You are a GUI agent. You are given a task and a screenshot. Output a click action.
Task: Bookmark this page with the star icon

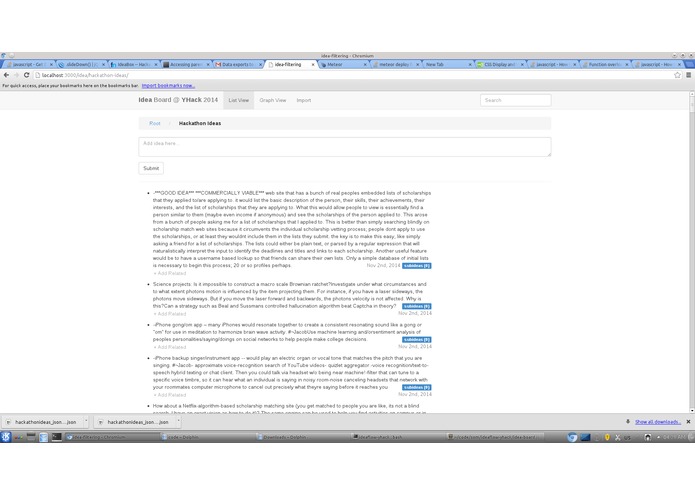point(677,75)
